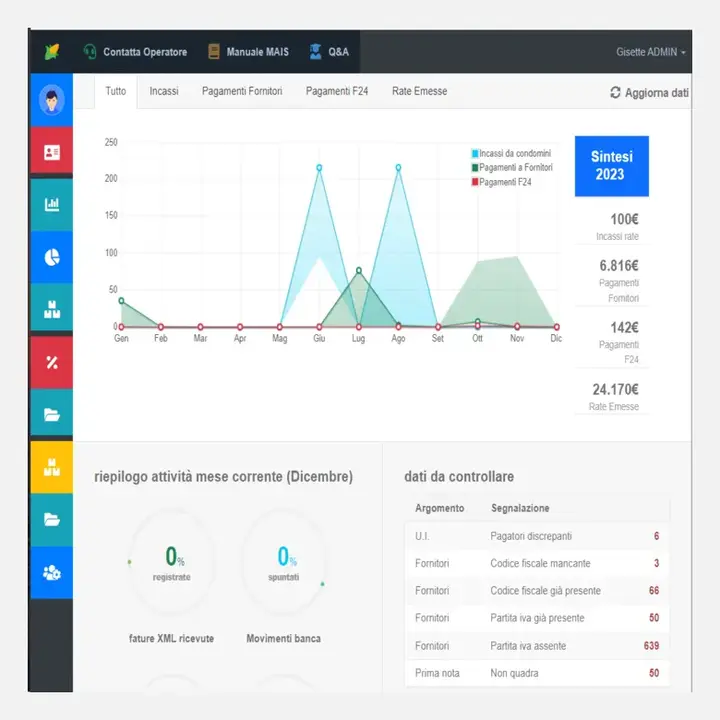Open the Manuale MAIS link
The image size is (720, 720).
click(x=248, y=52)
